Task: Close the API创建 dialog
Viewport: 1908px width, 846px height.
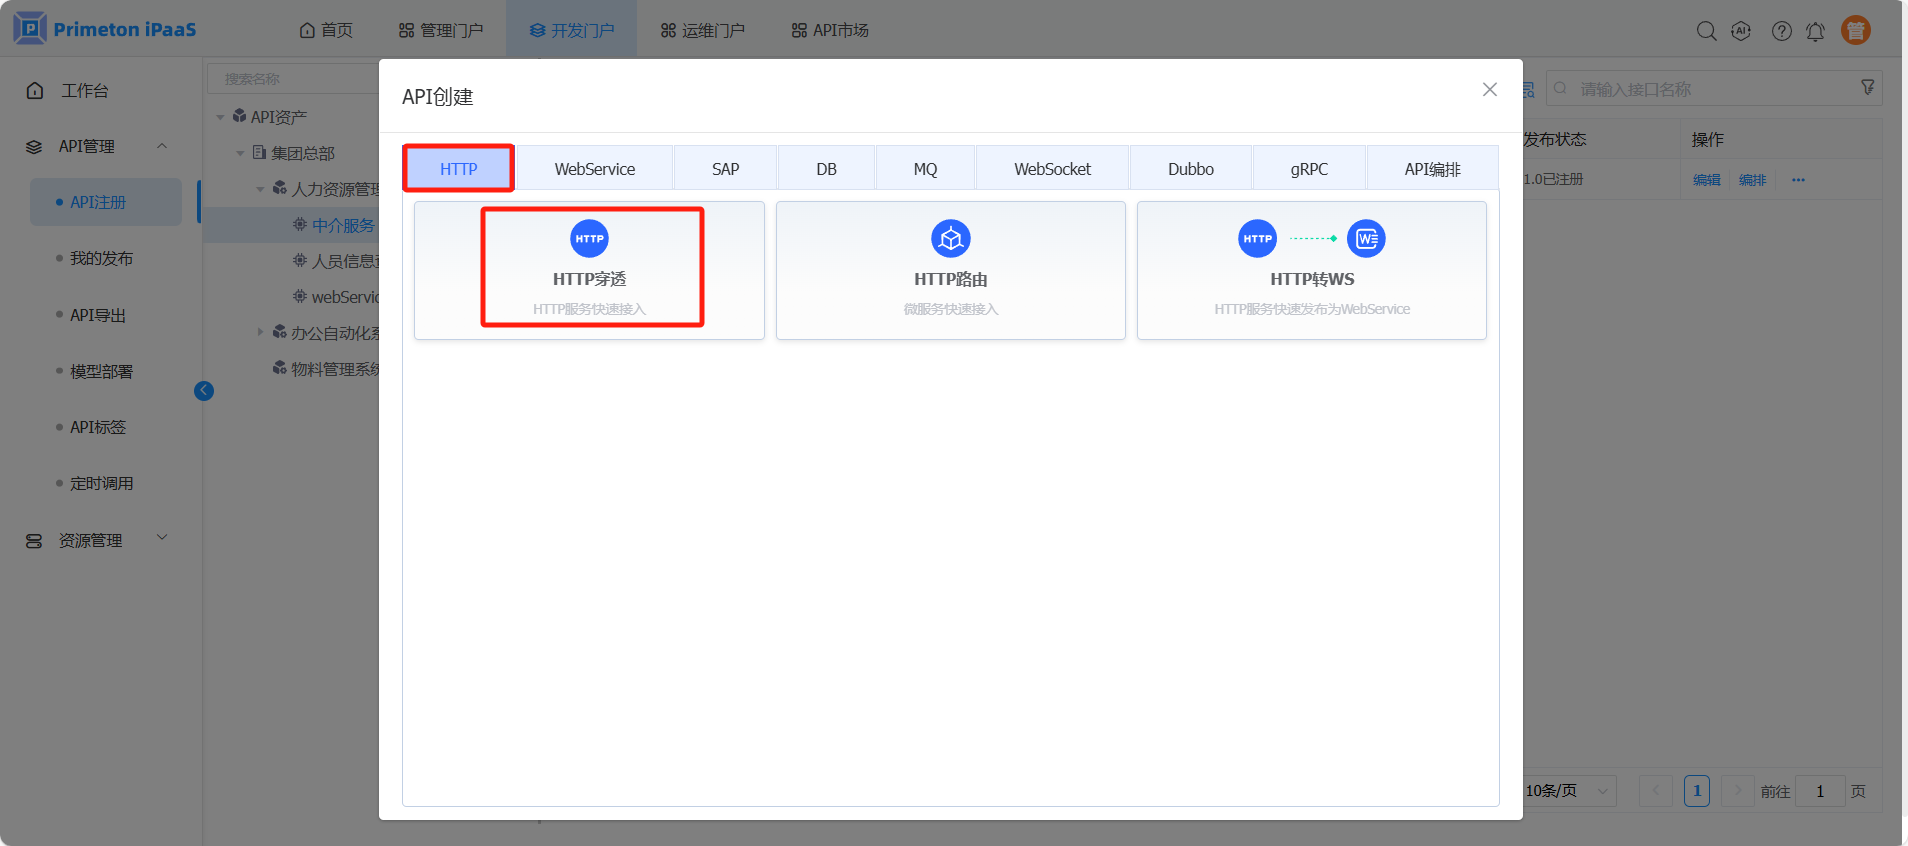Action: click(1489, 90)
